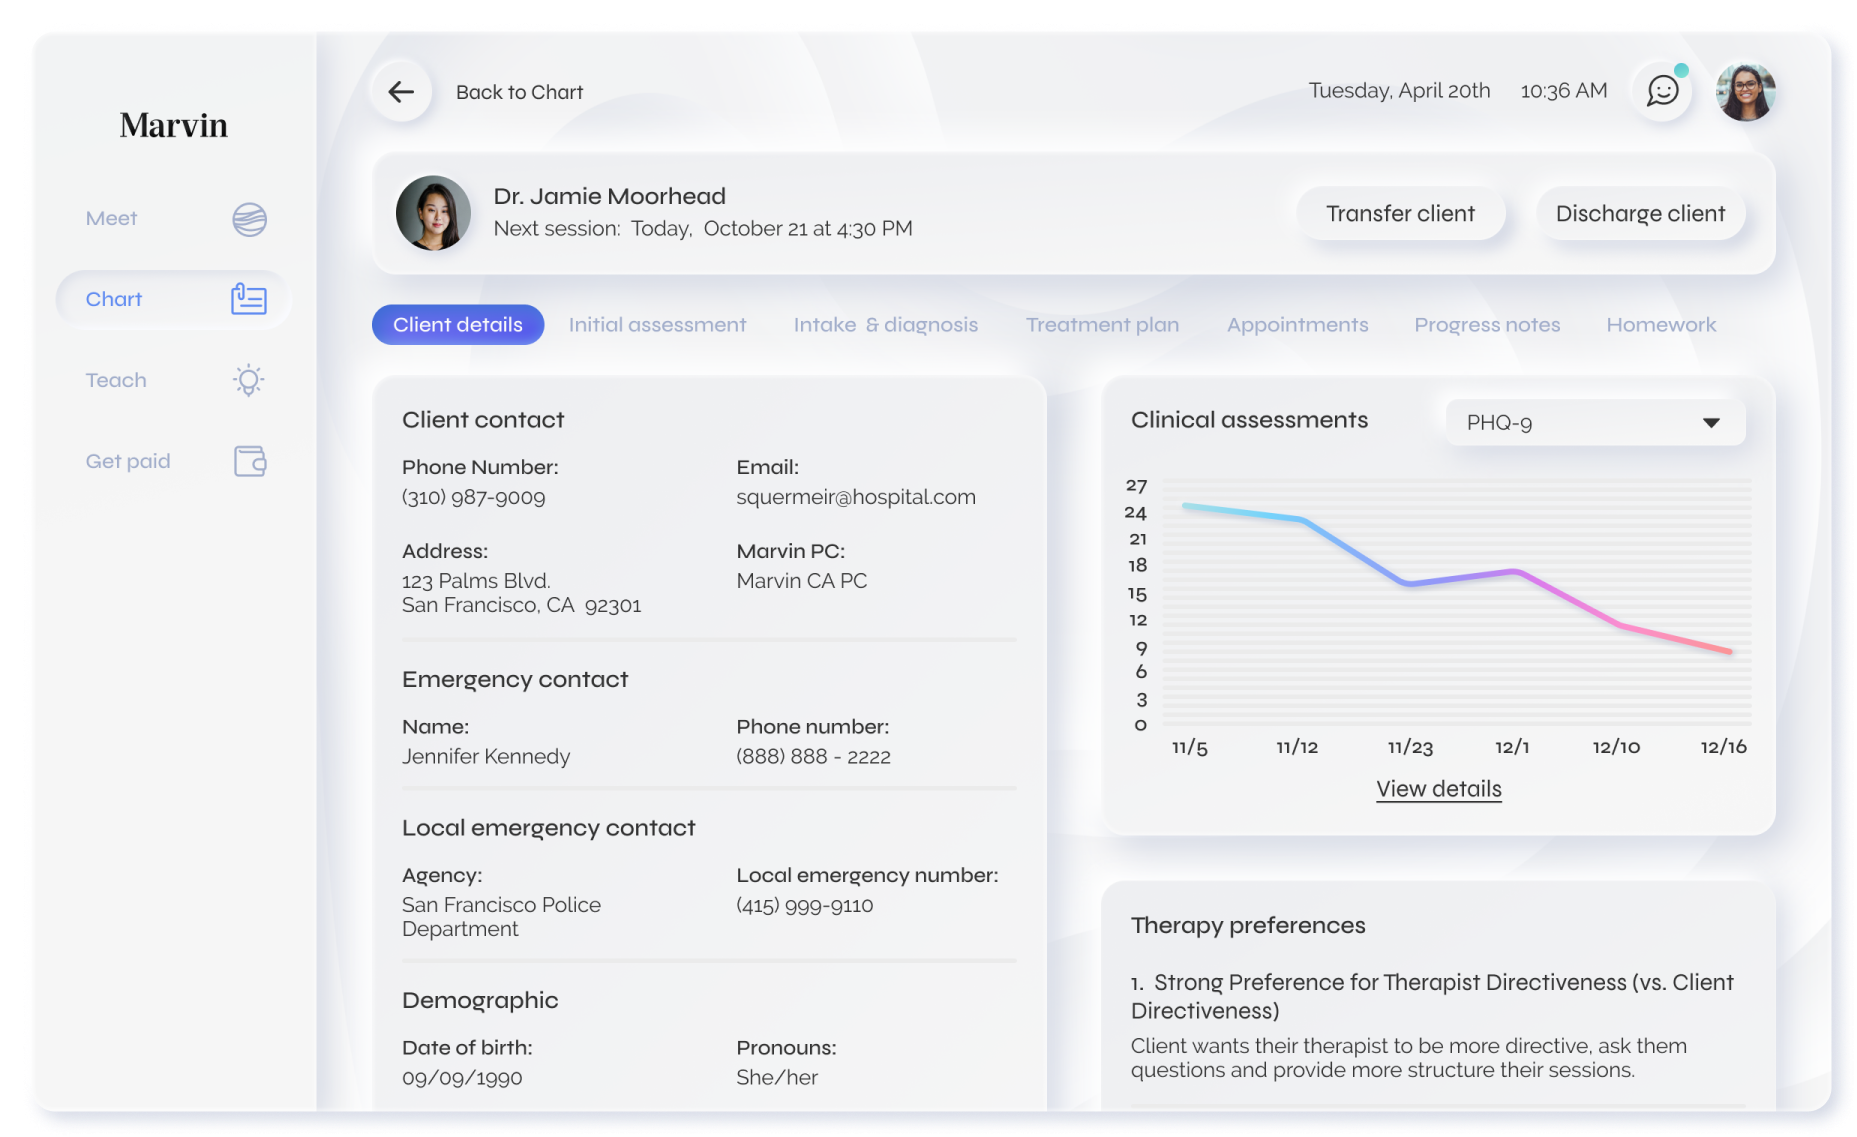
Task: Go to Teach section
Action: (174, 380)
